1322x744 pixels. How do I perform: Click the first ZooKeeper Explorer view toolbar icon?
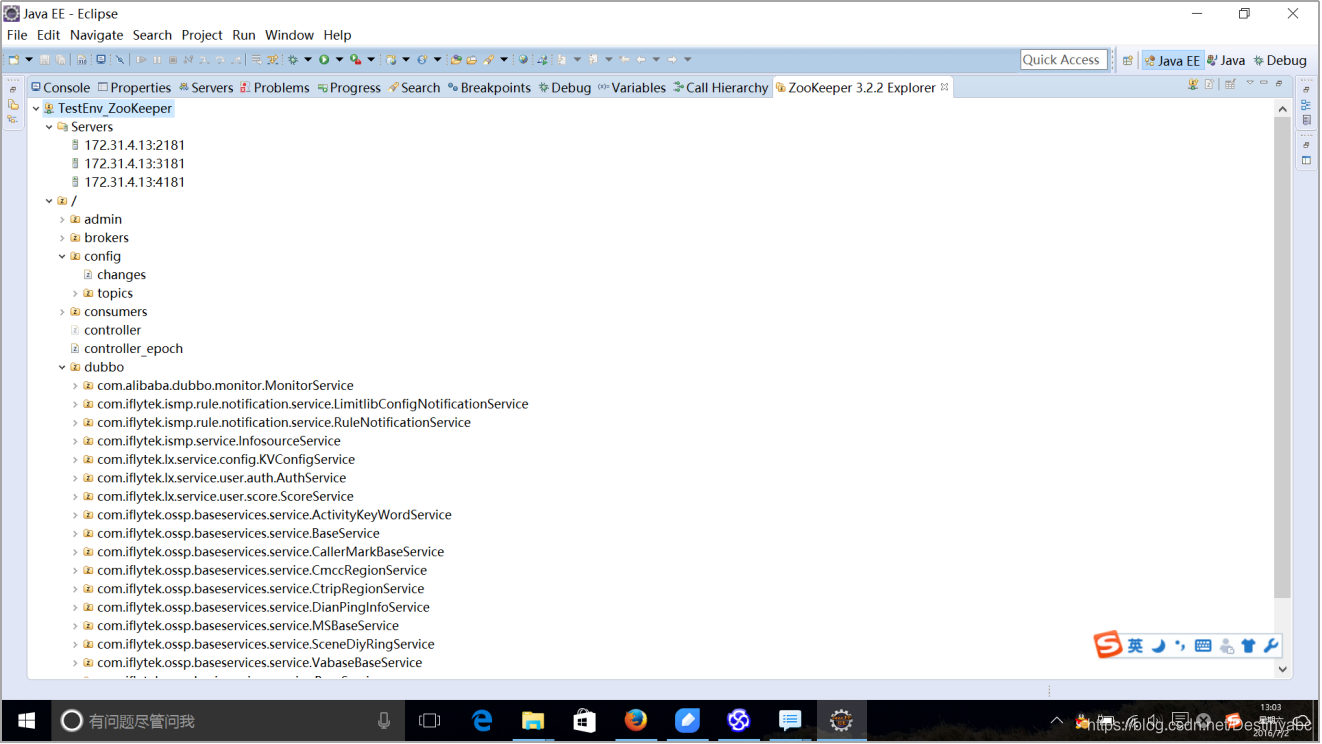[1193, 84]
